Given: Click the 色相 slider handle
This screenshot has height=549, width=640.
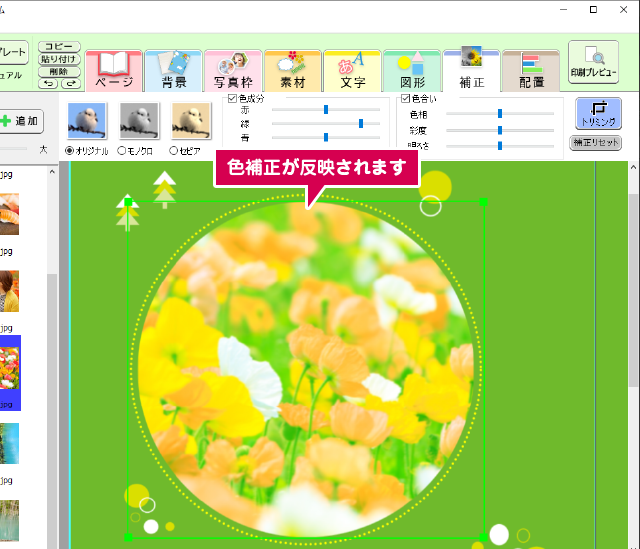Looking at the screenshot, I should point(500,113).
